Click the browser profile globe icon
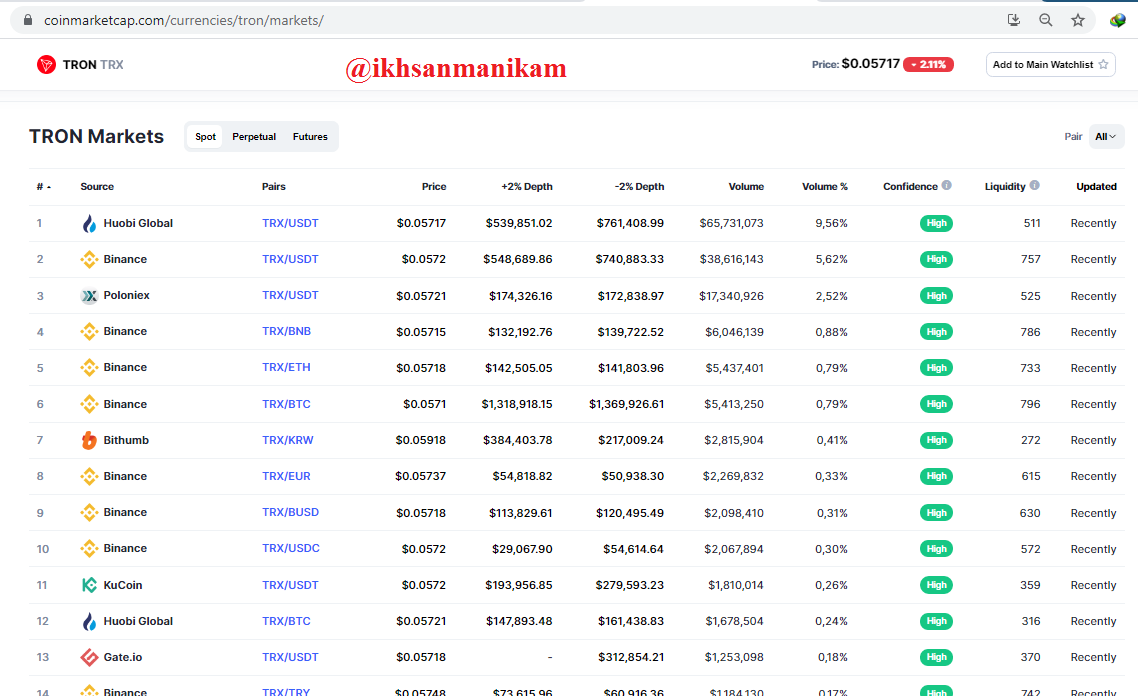Viewport: 1138px width, 696px height. click(1118, 20)
